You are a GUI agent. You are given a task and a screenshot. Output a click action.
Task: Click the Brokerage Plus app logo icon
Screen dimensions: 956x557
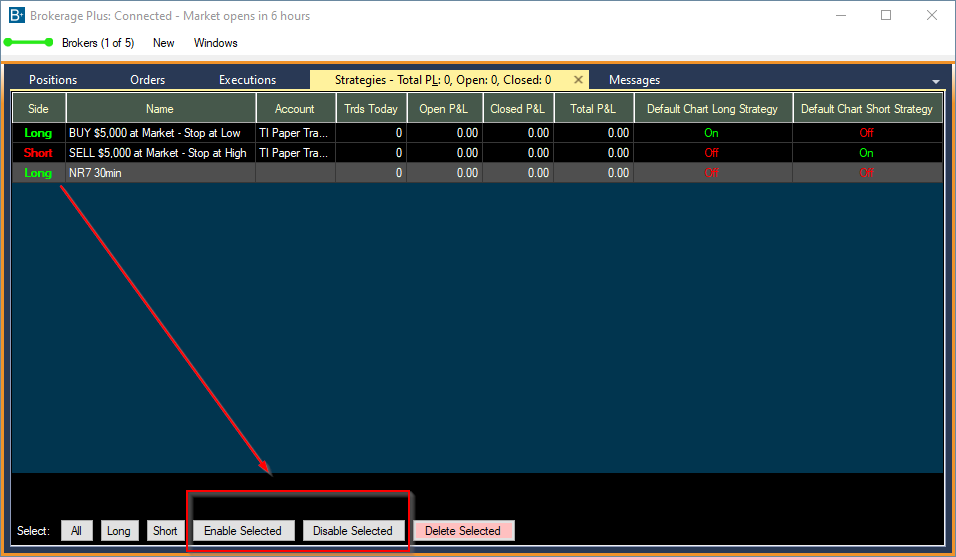point(16,15)
